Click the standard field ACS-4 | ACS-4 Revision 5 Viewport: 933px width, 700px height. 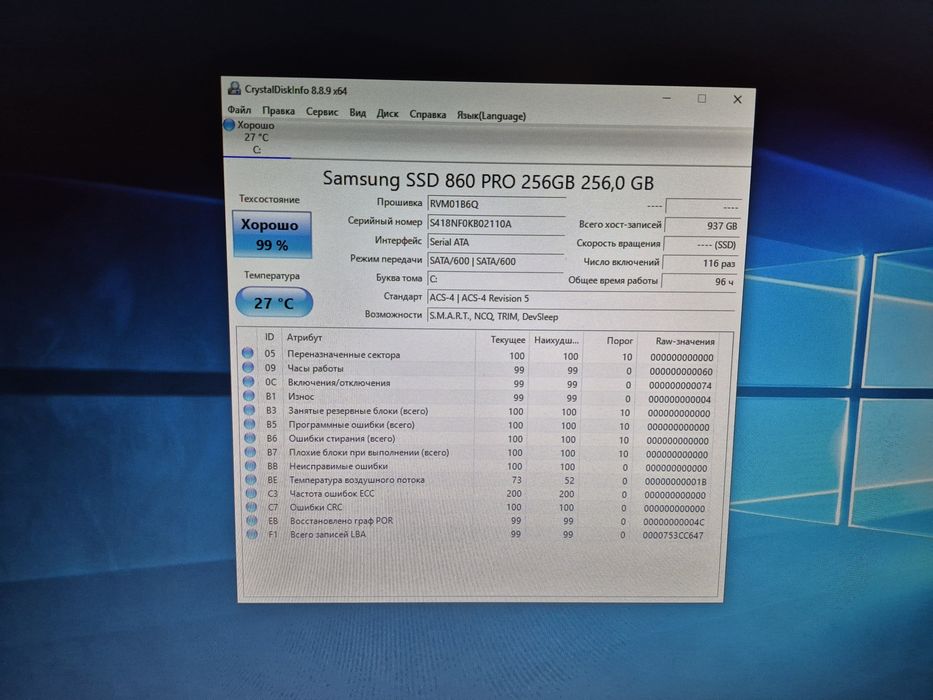coord(582,298)
